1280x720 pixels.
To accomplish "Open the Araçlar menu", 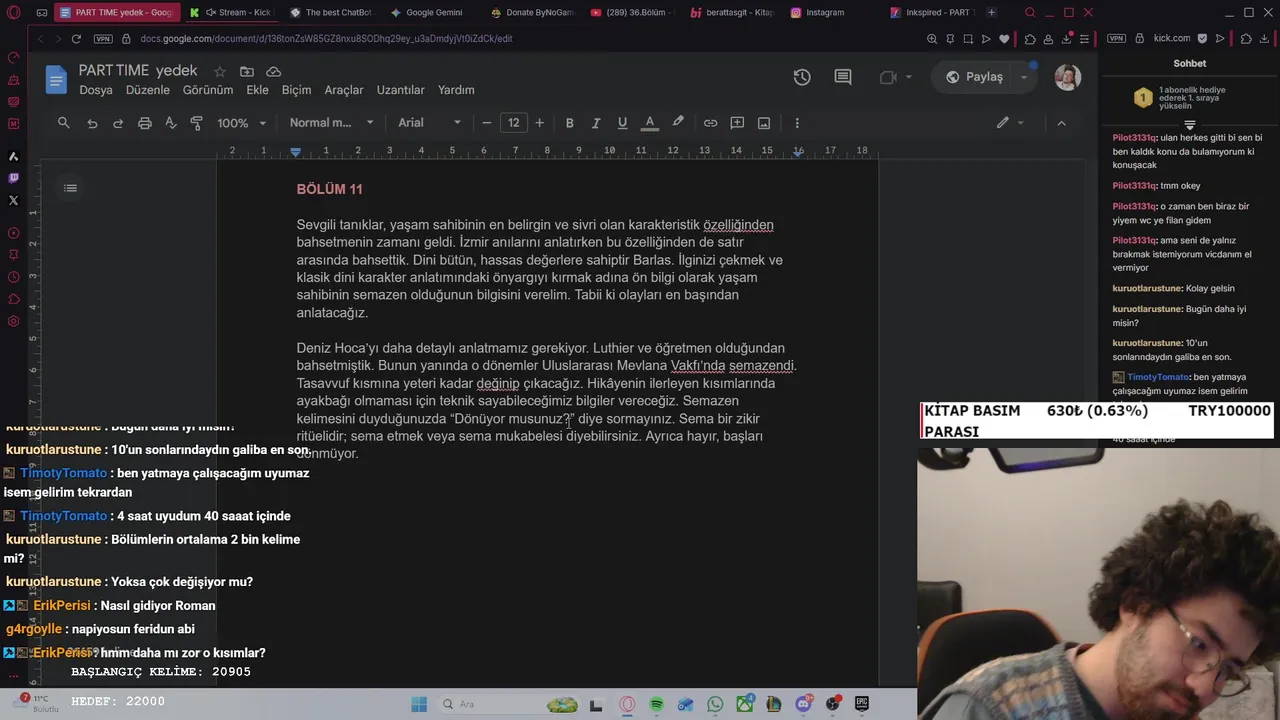I will tap(344, 90).
